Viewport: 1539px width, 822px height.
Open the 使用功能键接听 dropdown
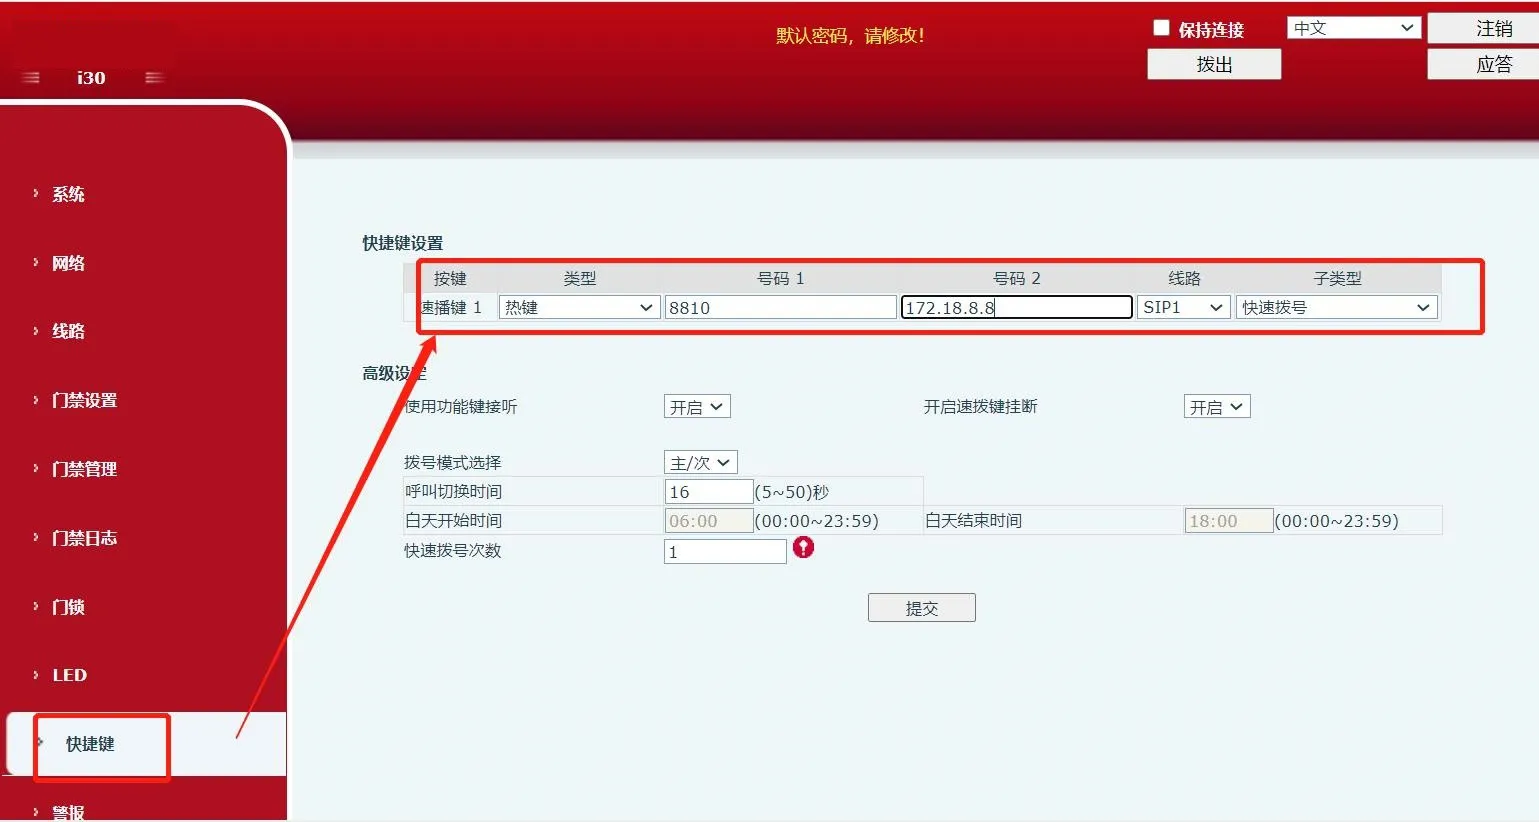(697, 407)
